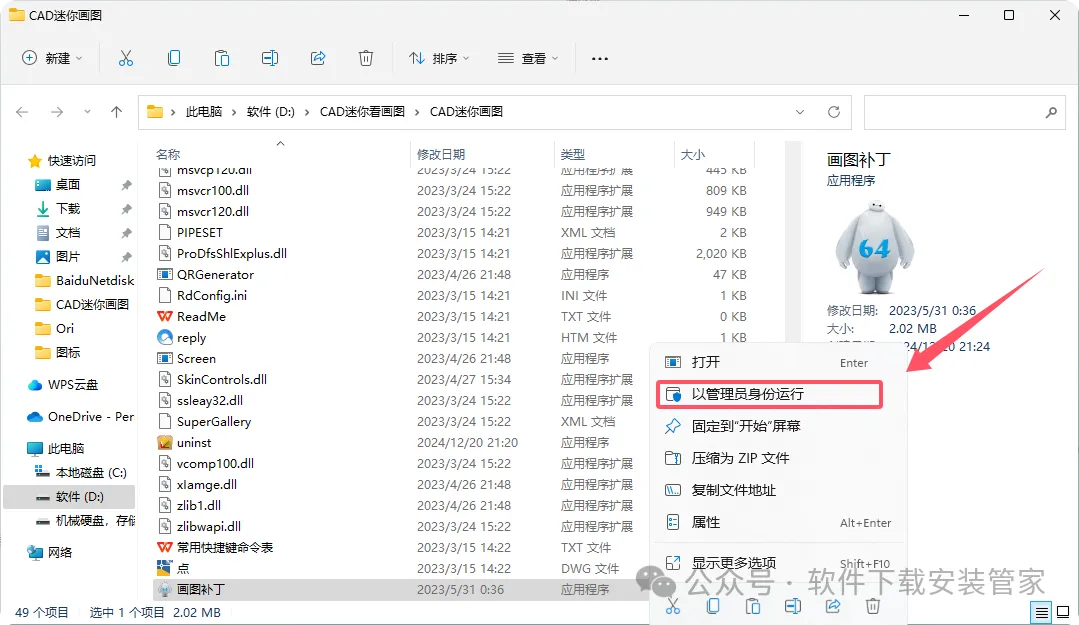
Task: Select WPS云盘 in the sidebar
Action: coord(72,385)
